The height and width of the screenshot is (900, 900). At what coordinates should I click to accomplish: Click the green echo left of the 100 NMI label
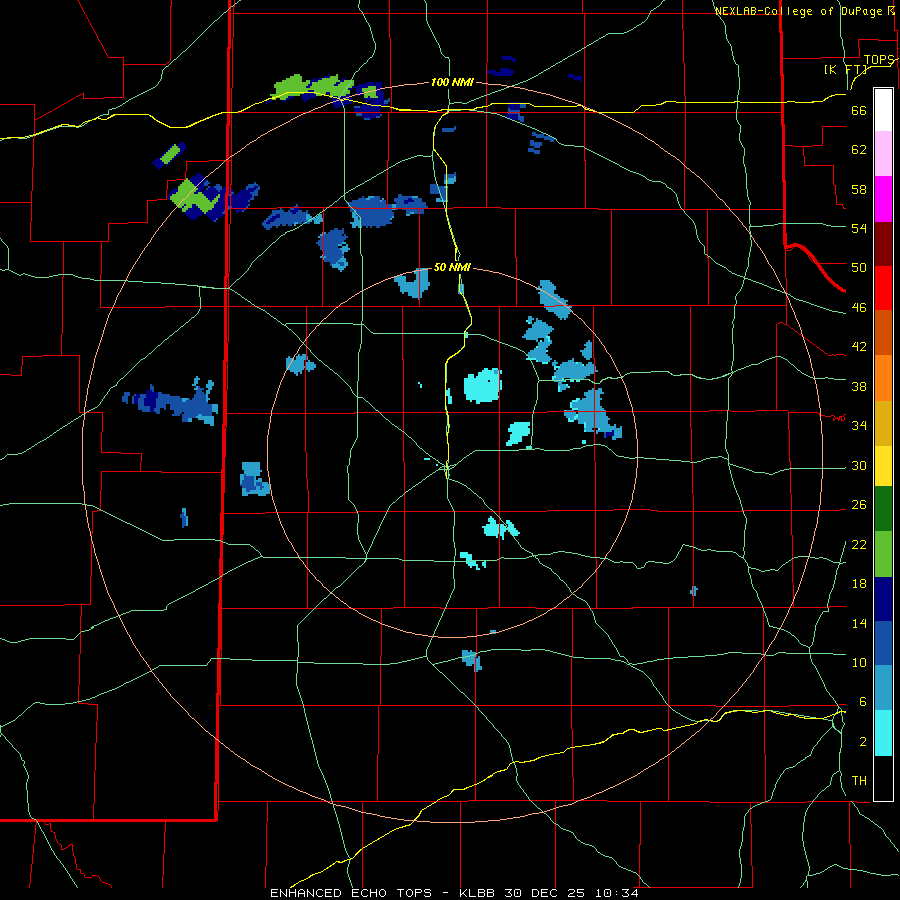[312, 86]
